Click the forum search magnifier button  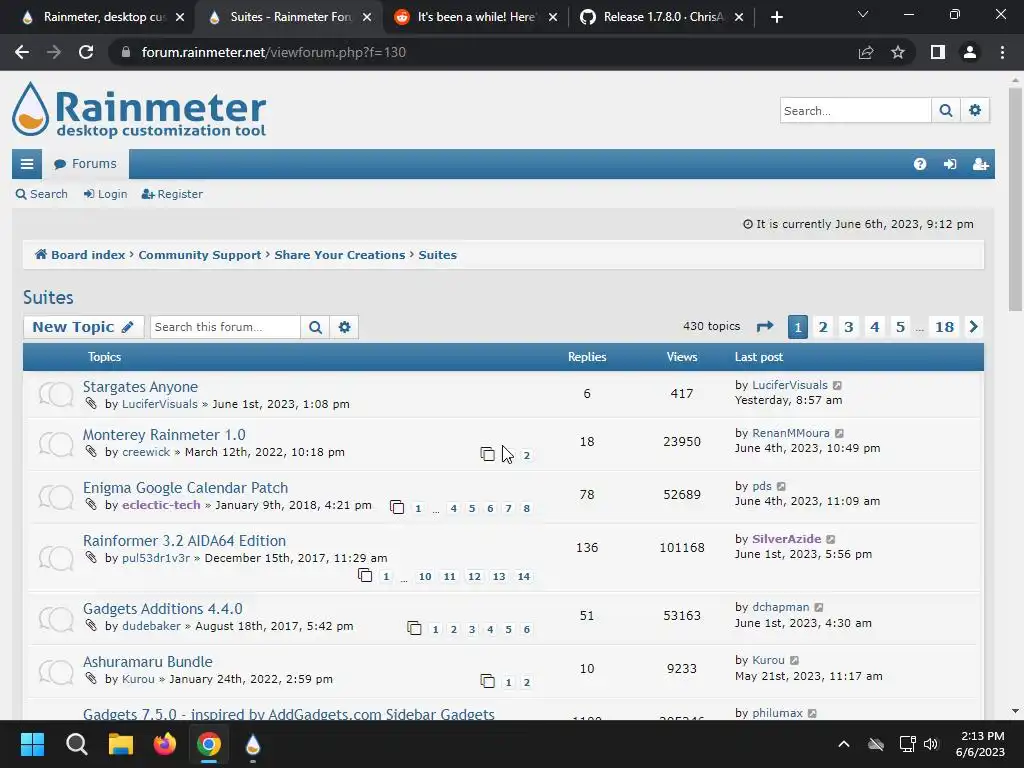click(x=315, y=327)
